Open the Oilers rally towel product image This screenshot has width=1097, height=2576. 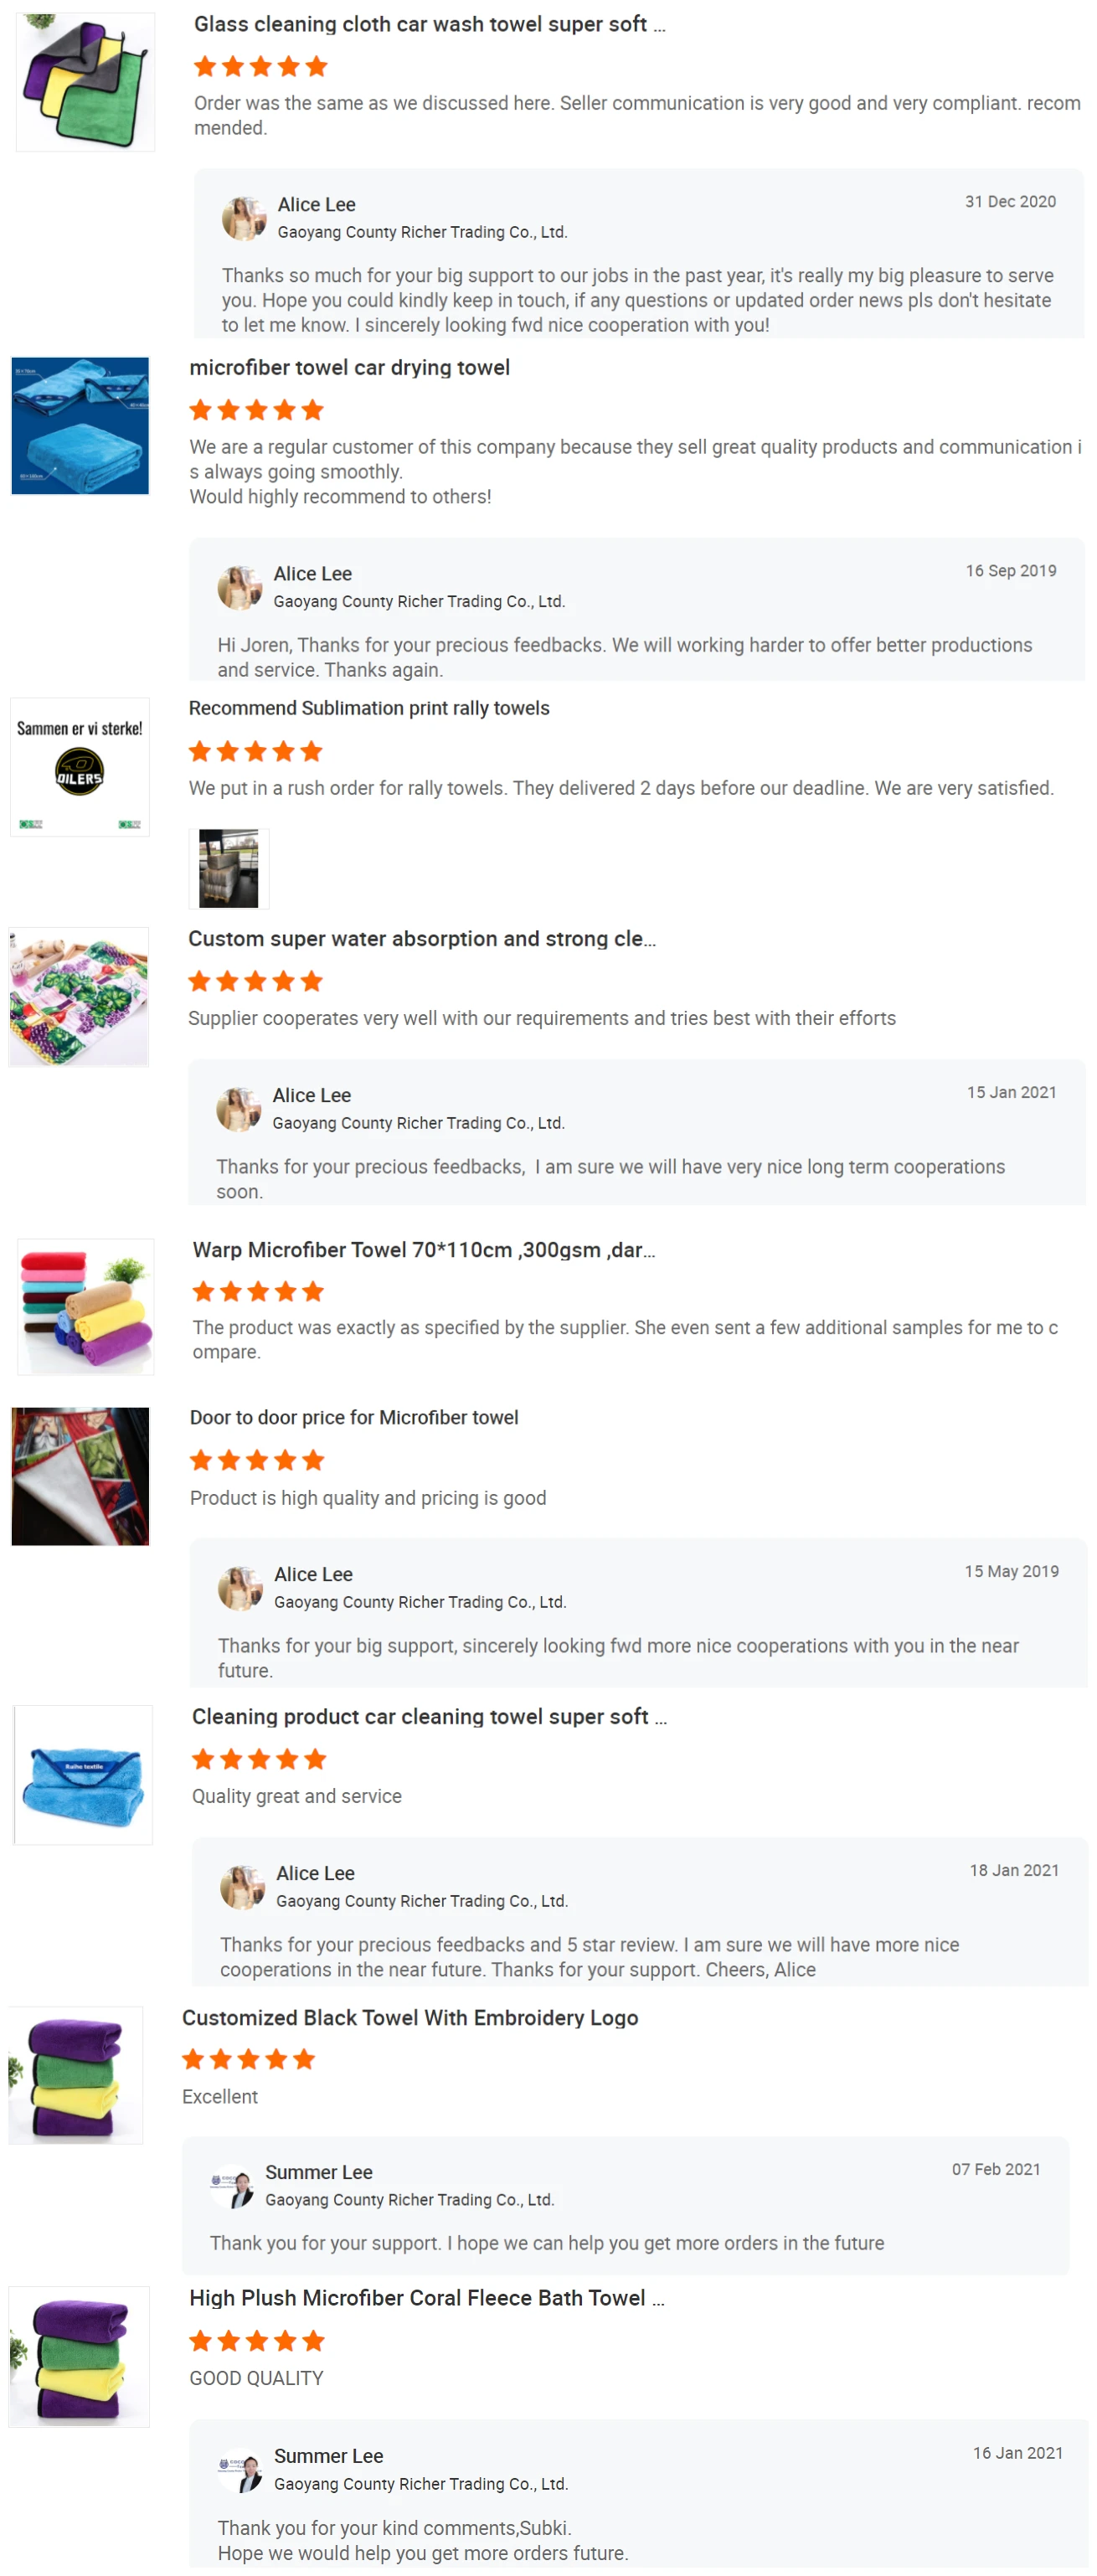80,767
